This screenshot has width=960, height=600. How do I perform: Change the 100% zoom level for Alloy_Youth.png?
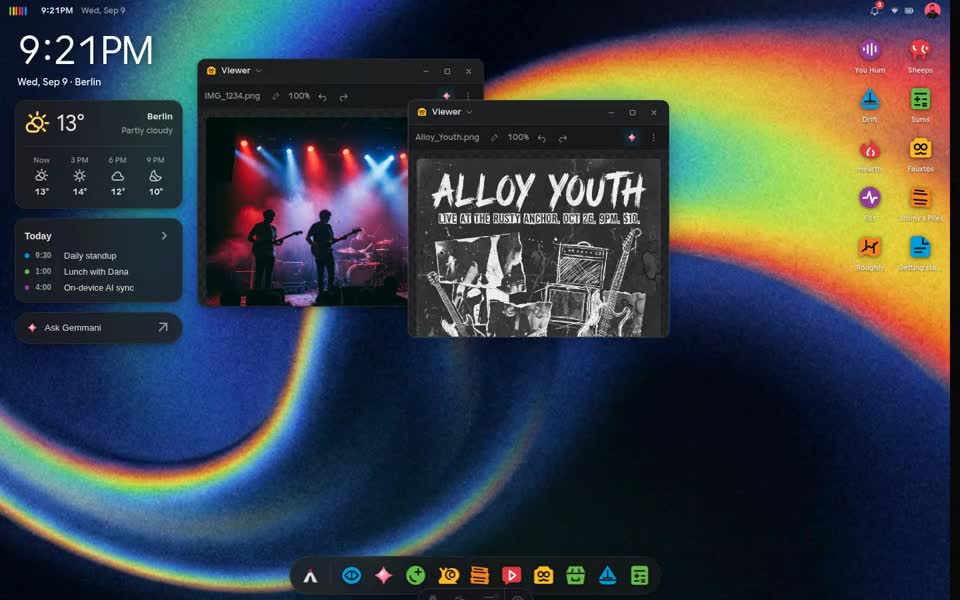point(518,137)
